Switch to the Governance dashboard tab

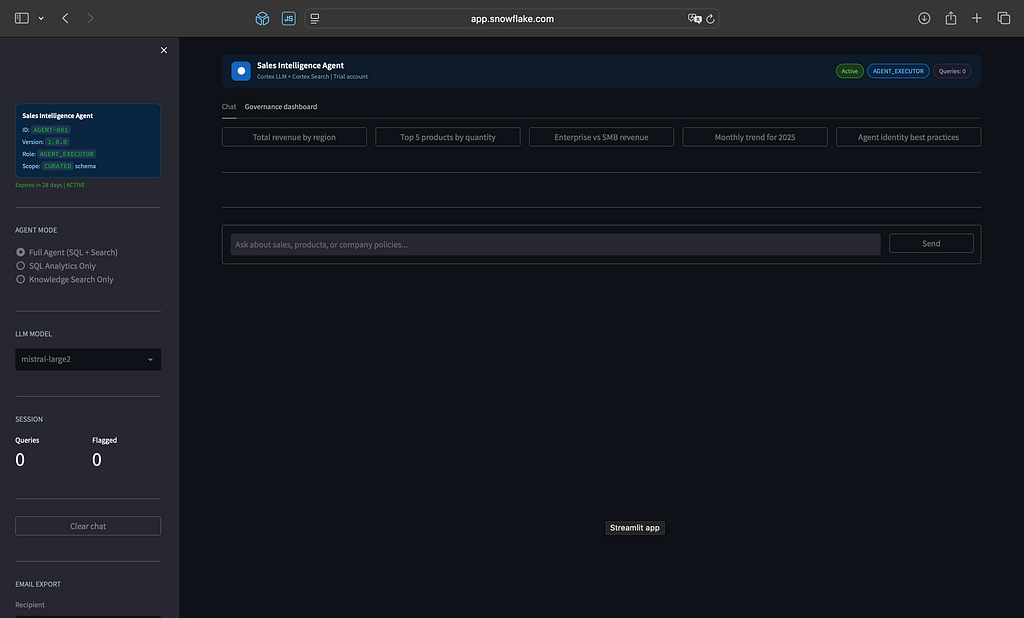(281, 106)
